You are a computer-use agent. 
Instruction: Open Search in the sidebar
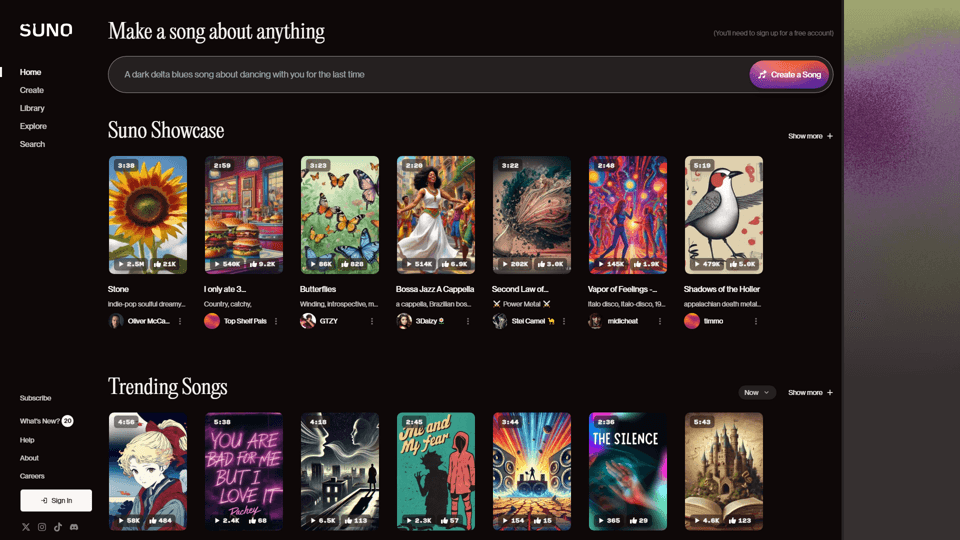coord(32,144)
